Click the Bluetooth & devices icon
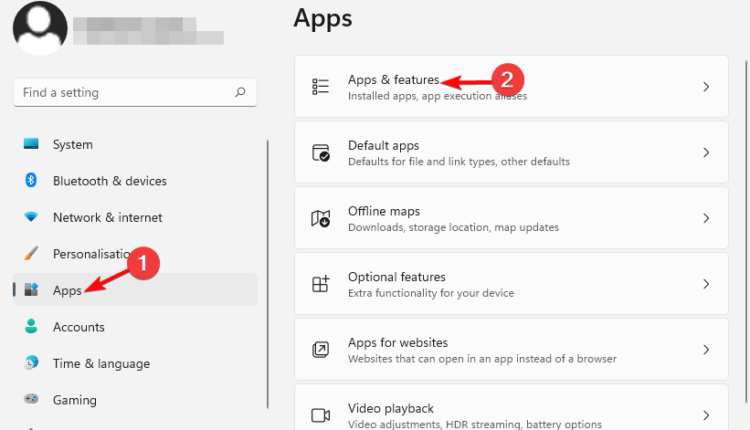The height and width of the screenshot is (430, 750). [31, 181]
